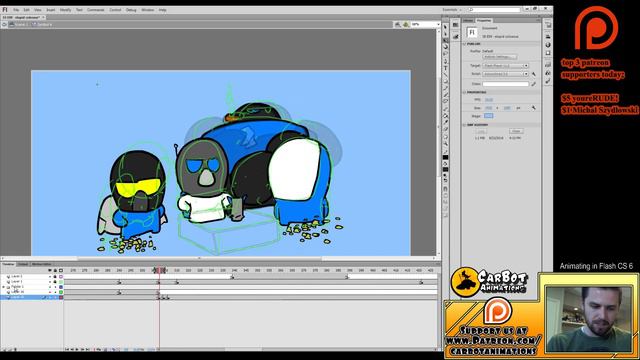Screen dimensions: 640x360
Task: Open the Script dropdown in Publish section
Action: [x=506, y=74]
